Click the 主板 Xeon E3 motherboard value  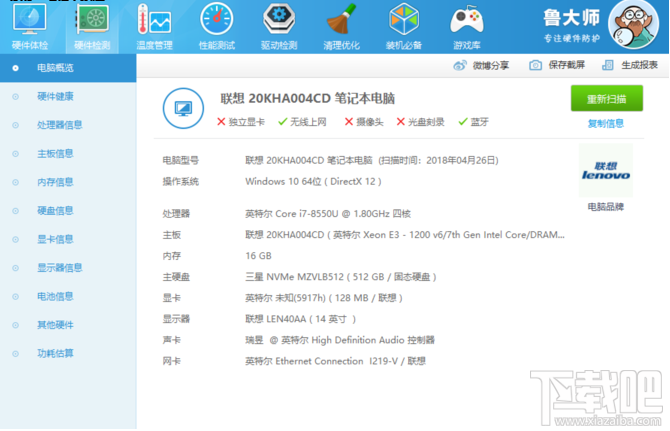(x=405, y=235)
